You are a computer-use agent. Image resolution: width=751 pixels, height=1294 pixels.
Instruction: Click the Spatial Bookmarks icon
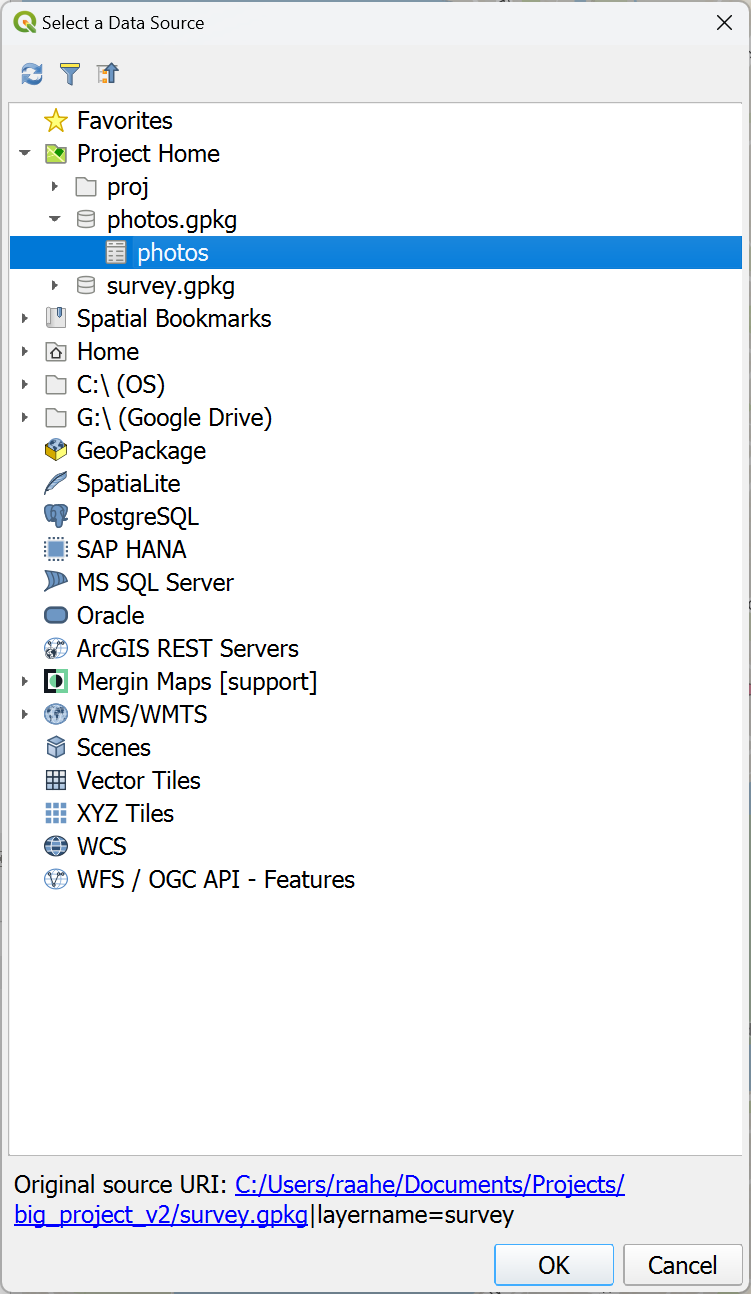click(x=56, y=319)
